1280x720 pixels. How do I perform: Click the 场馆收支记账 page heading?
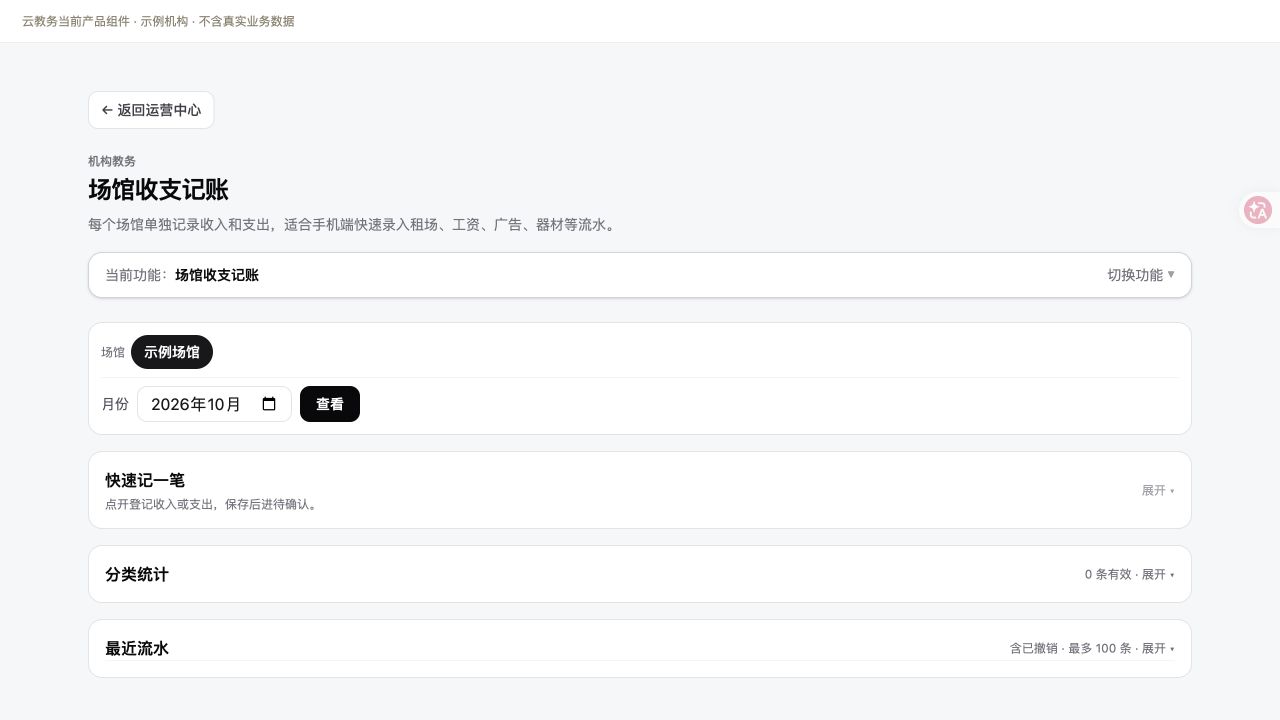click(x=158, y=190)
